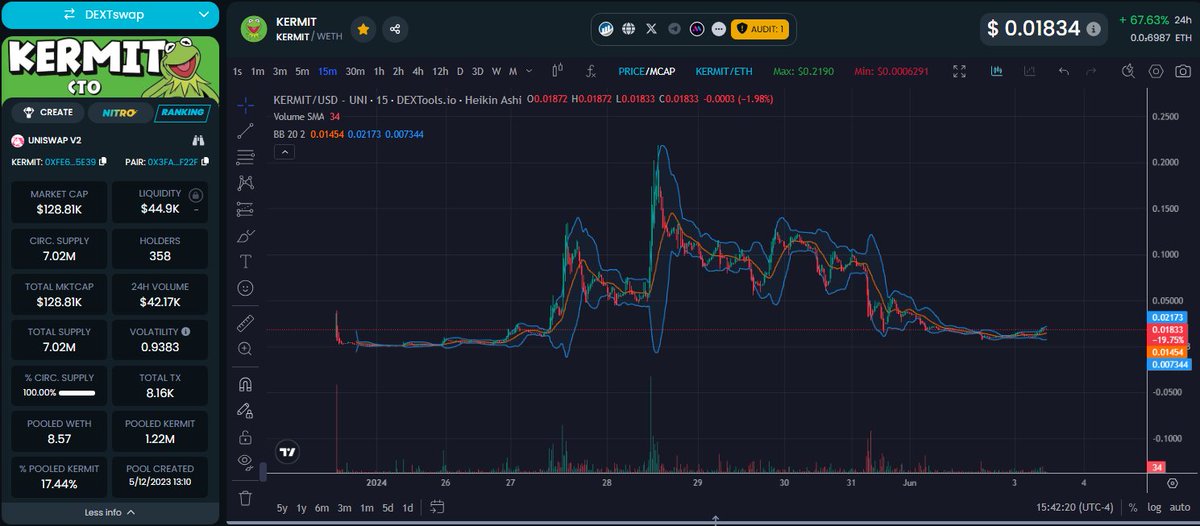Screen dimensions: 1200x526
Task: Open the candlestick chart style menu
Action: 558,71
